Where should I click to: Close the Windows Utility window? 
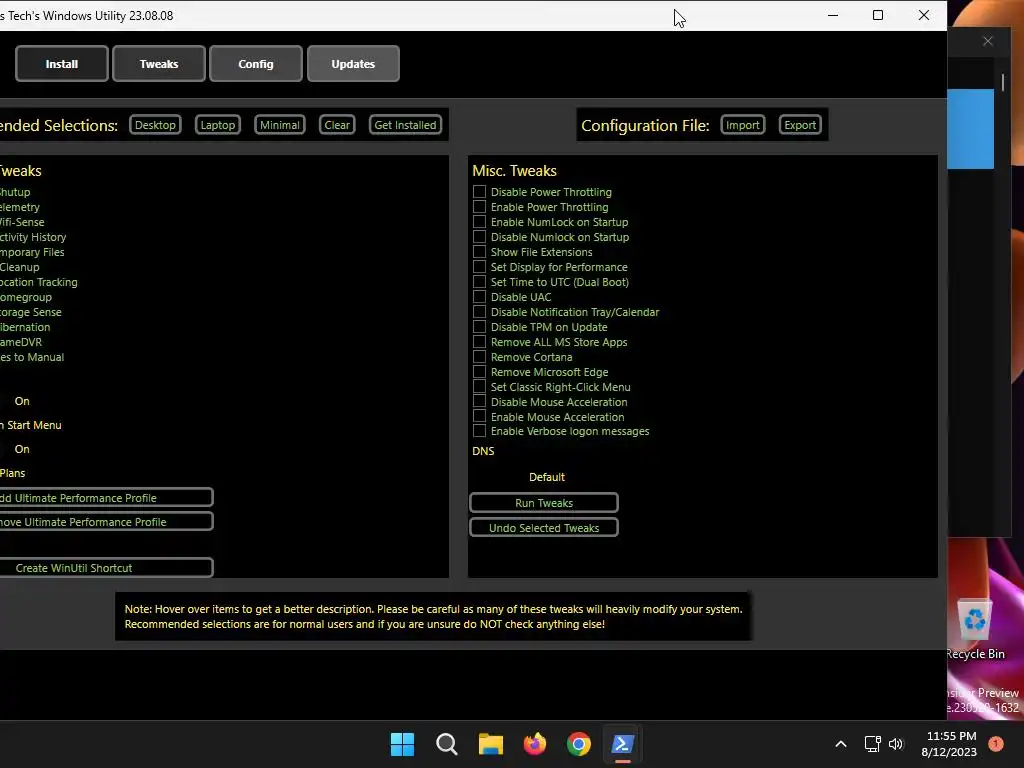923,15
